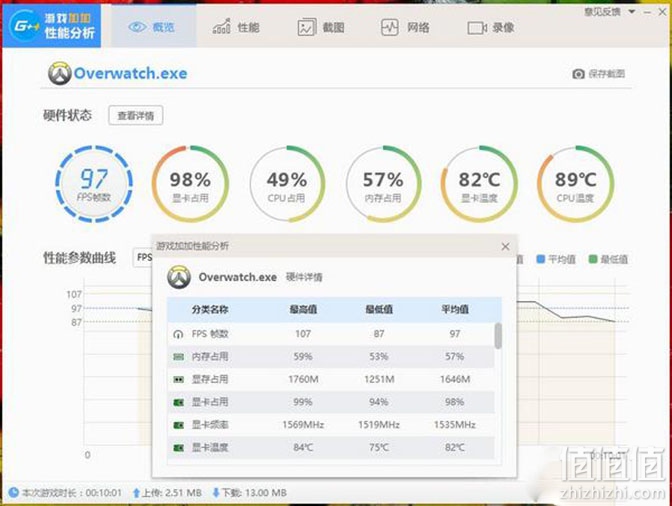Click the clock icon beside 本次游戏时长

[14, 493]
